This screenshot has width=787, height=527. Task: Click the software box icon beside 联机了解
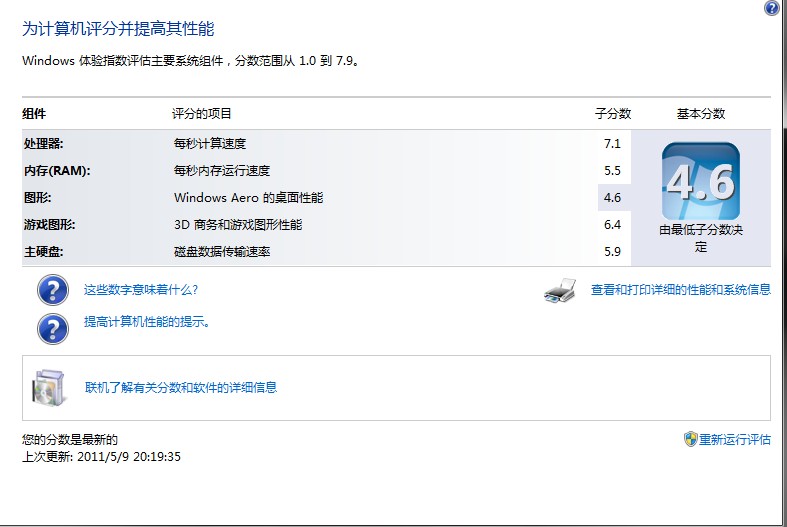pyautogui.click(x=49, y=388)
